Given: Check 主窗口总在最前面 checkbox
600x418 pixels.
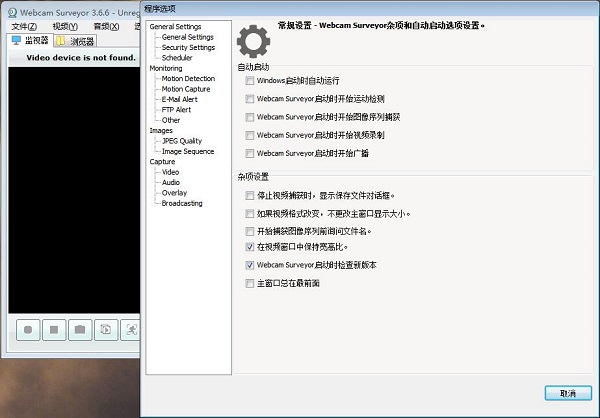Looking at the screenshot, I should tap(249, 283).
